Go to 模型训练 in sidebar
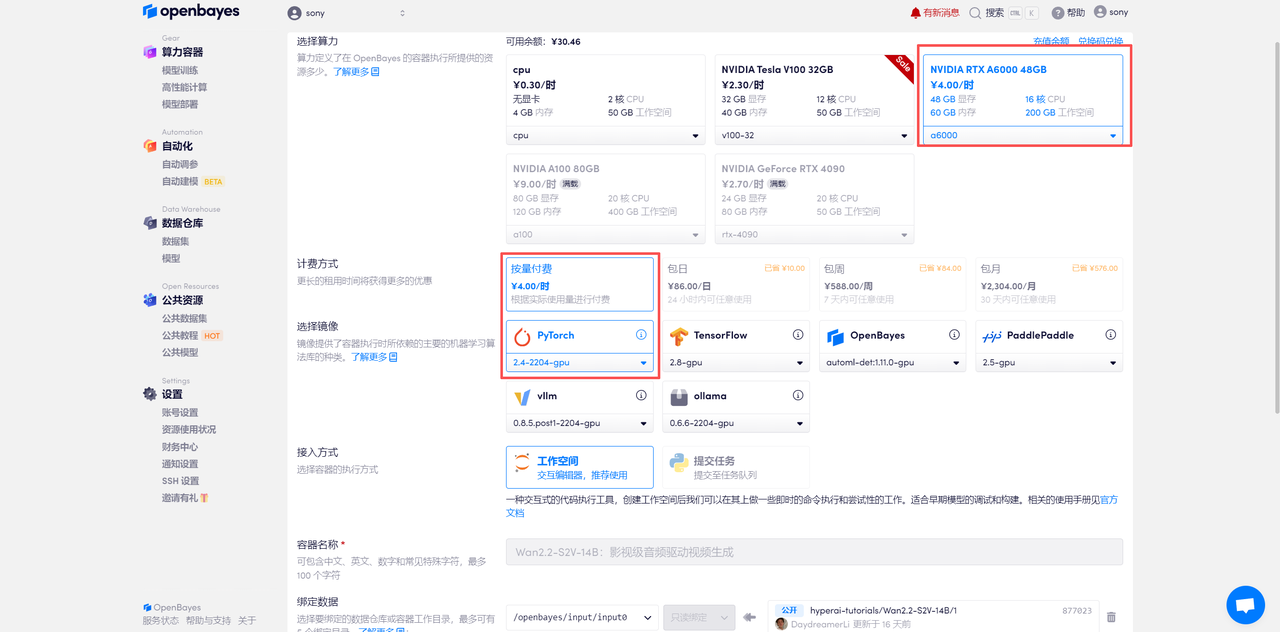 180,70
